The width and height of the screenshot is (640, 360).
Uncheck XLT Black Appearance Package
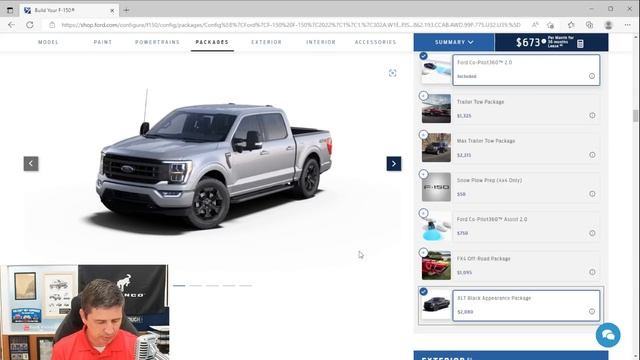point(423,291)
